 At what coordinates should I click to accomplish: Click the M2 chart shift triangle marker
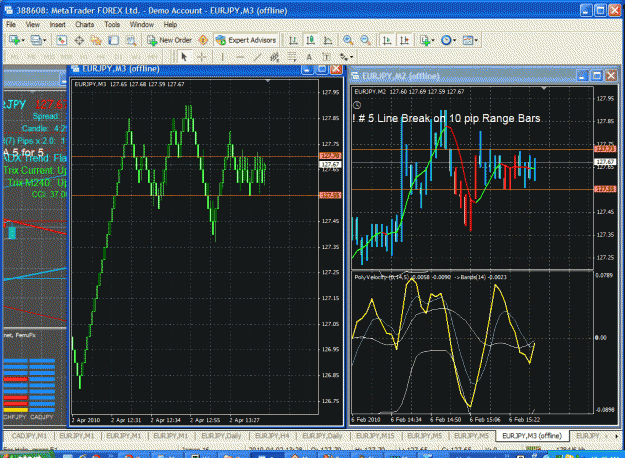pyautogui.click(x=544, y=88)
